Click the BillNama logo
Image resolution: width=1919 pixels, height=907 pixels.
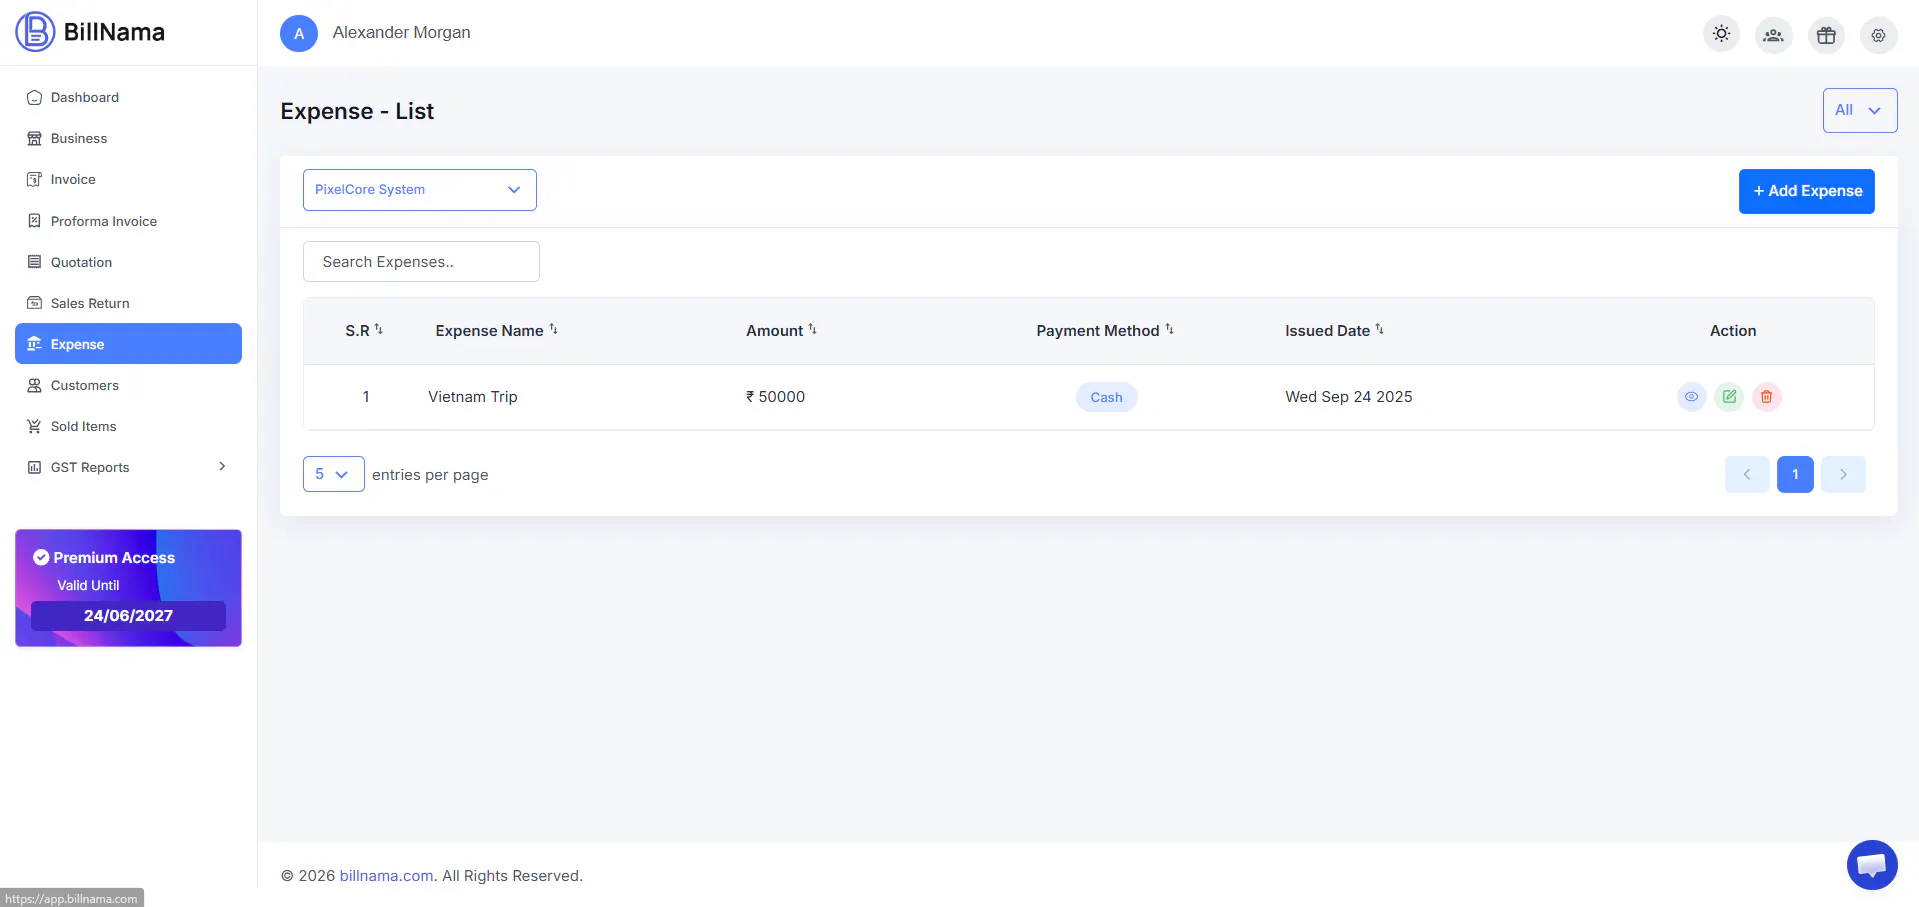click(90, 32)
